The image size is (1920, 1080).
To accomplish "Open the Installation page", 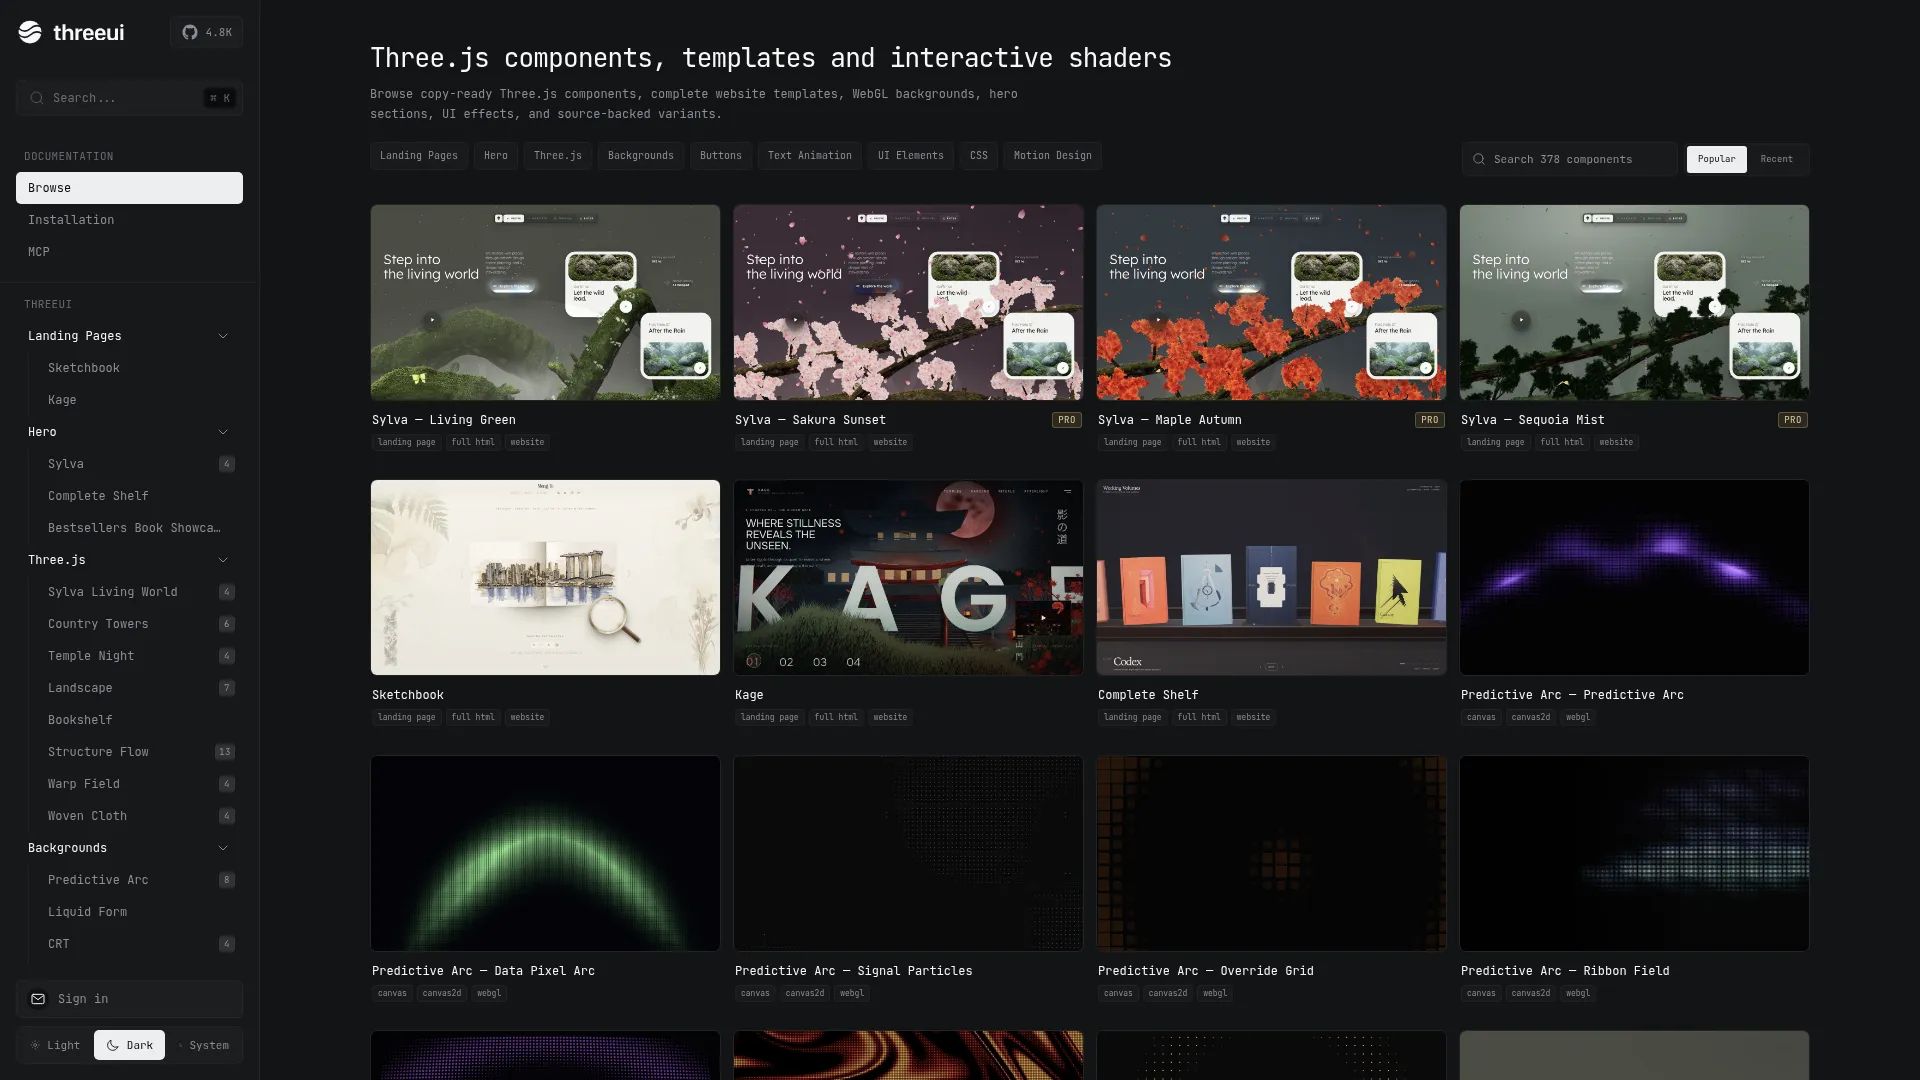I will click(x=129, y=220).
